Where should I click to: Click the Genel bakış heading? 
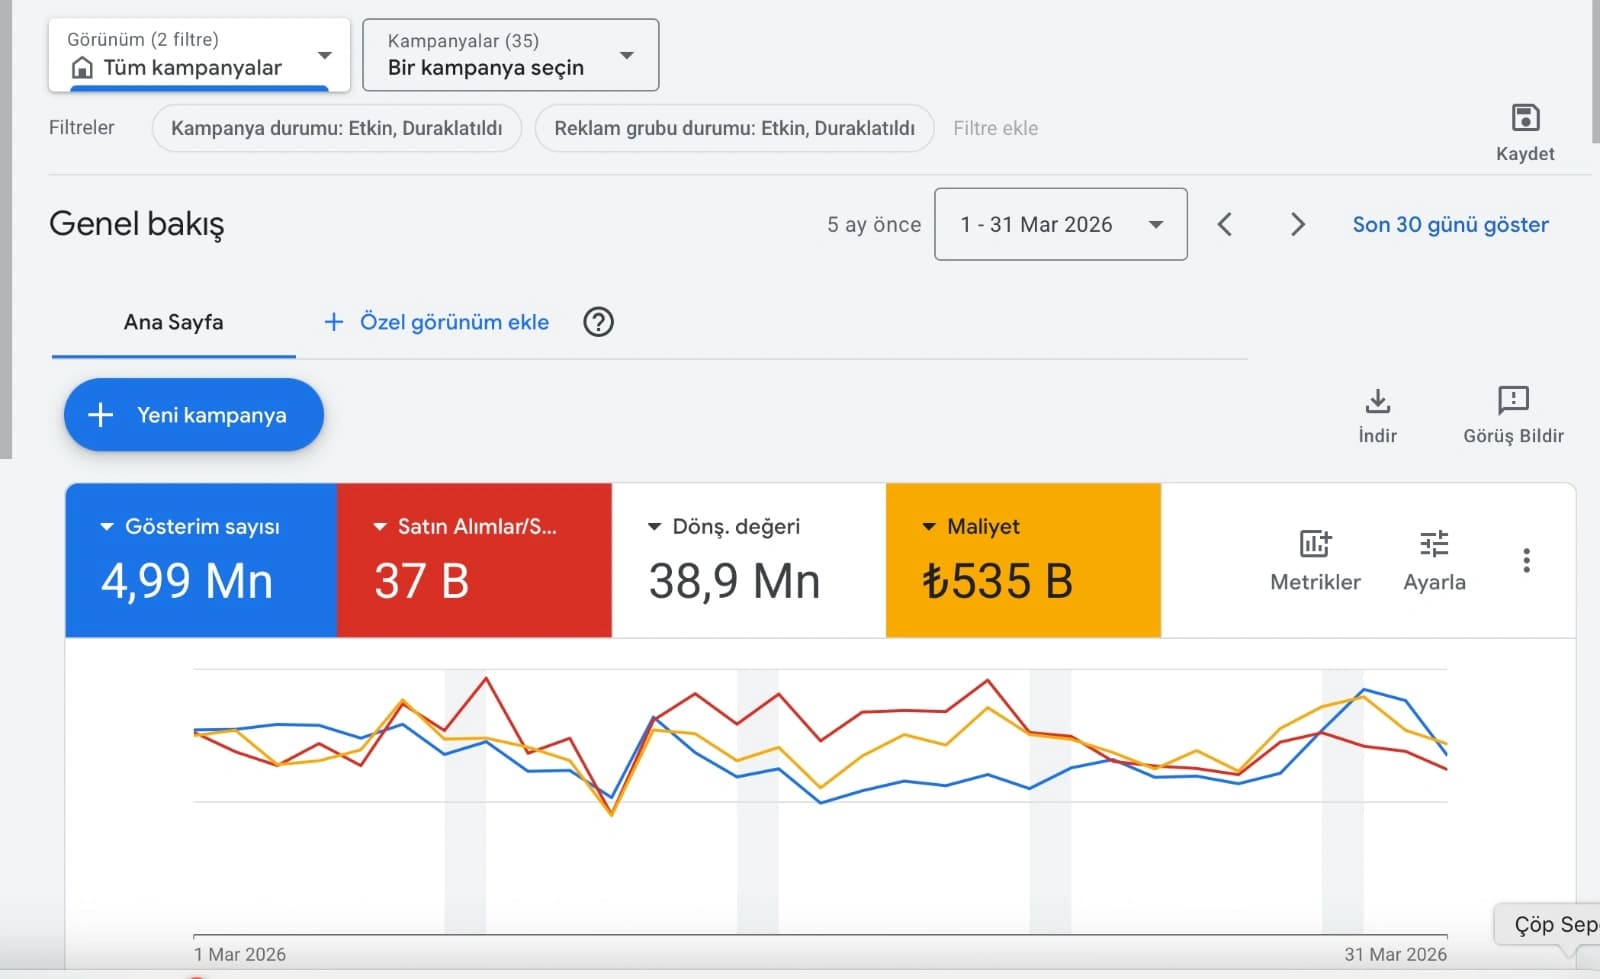coord(137,224)
